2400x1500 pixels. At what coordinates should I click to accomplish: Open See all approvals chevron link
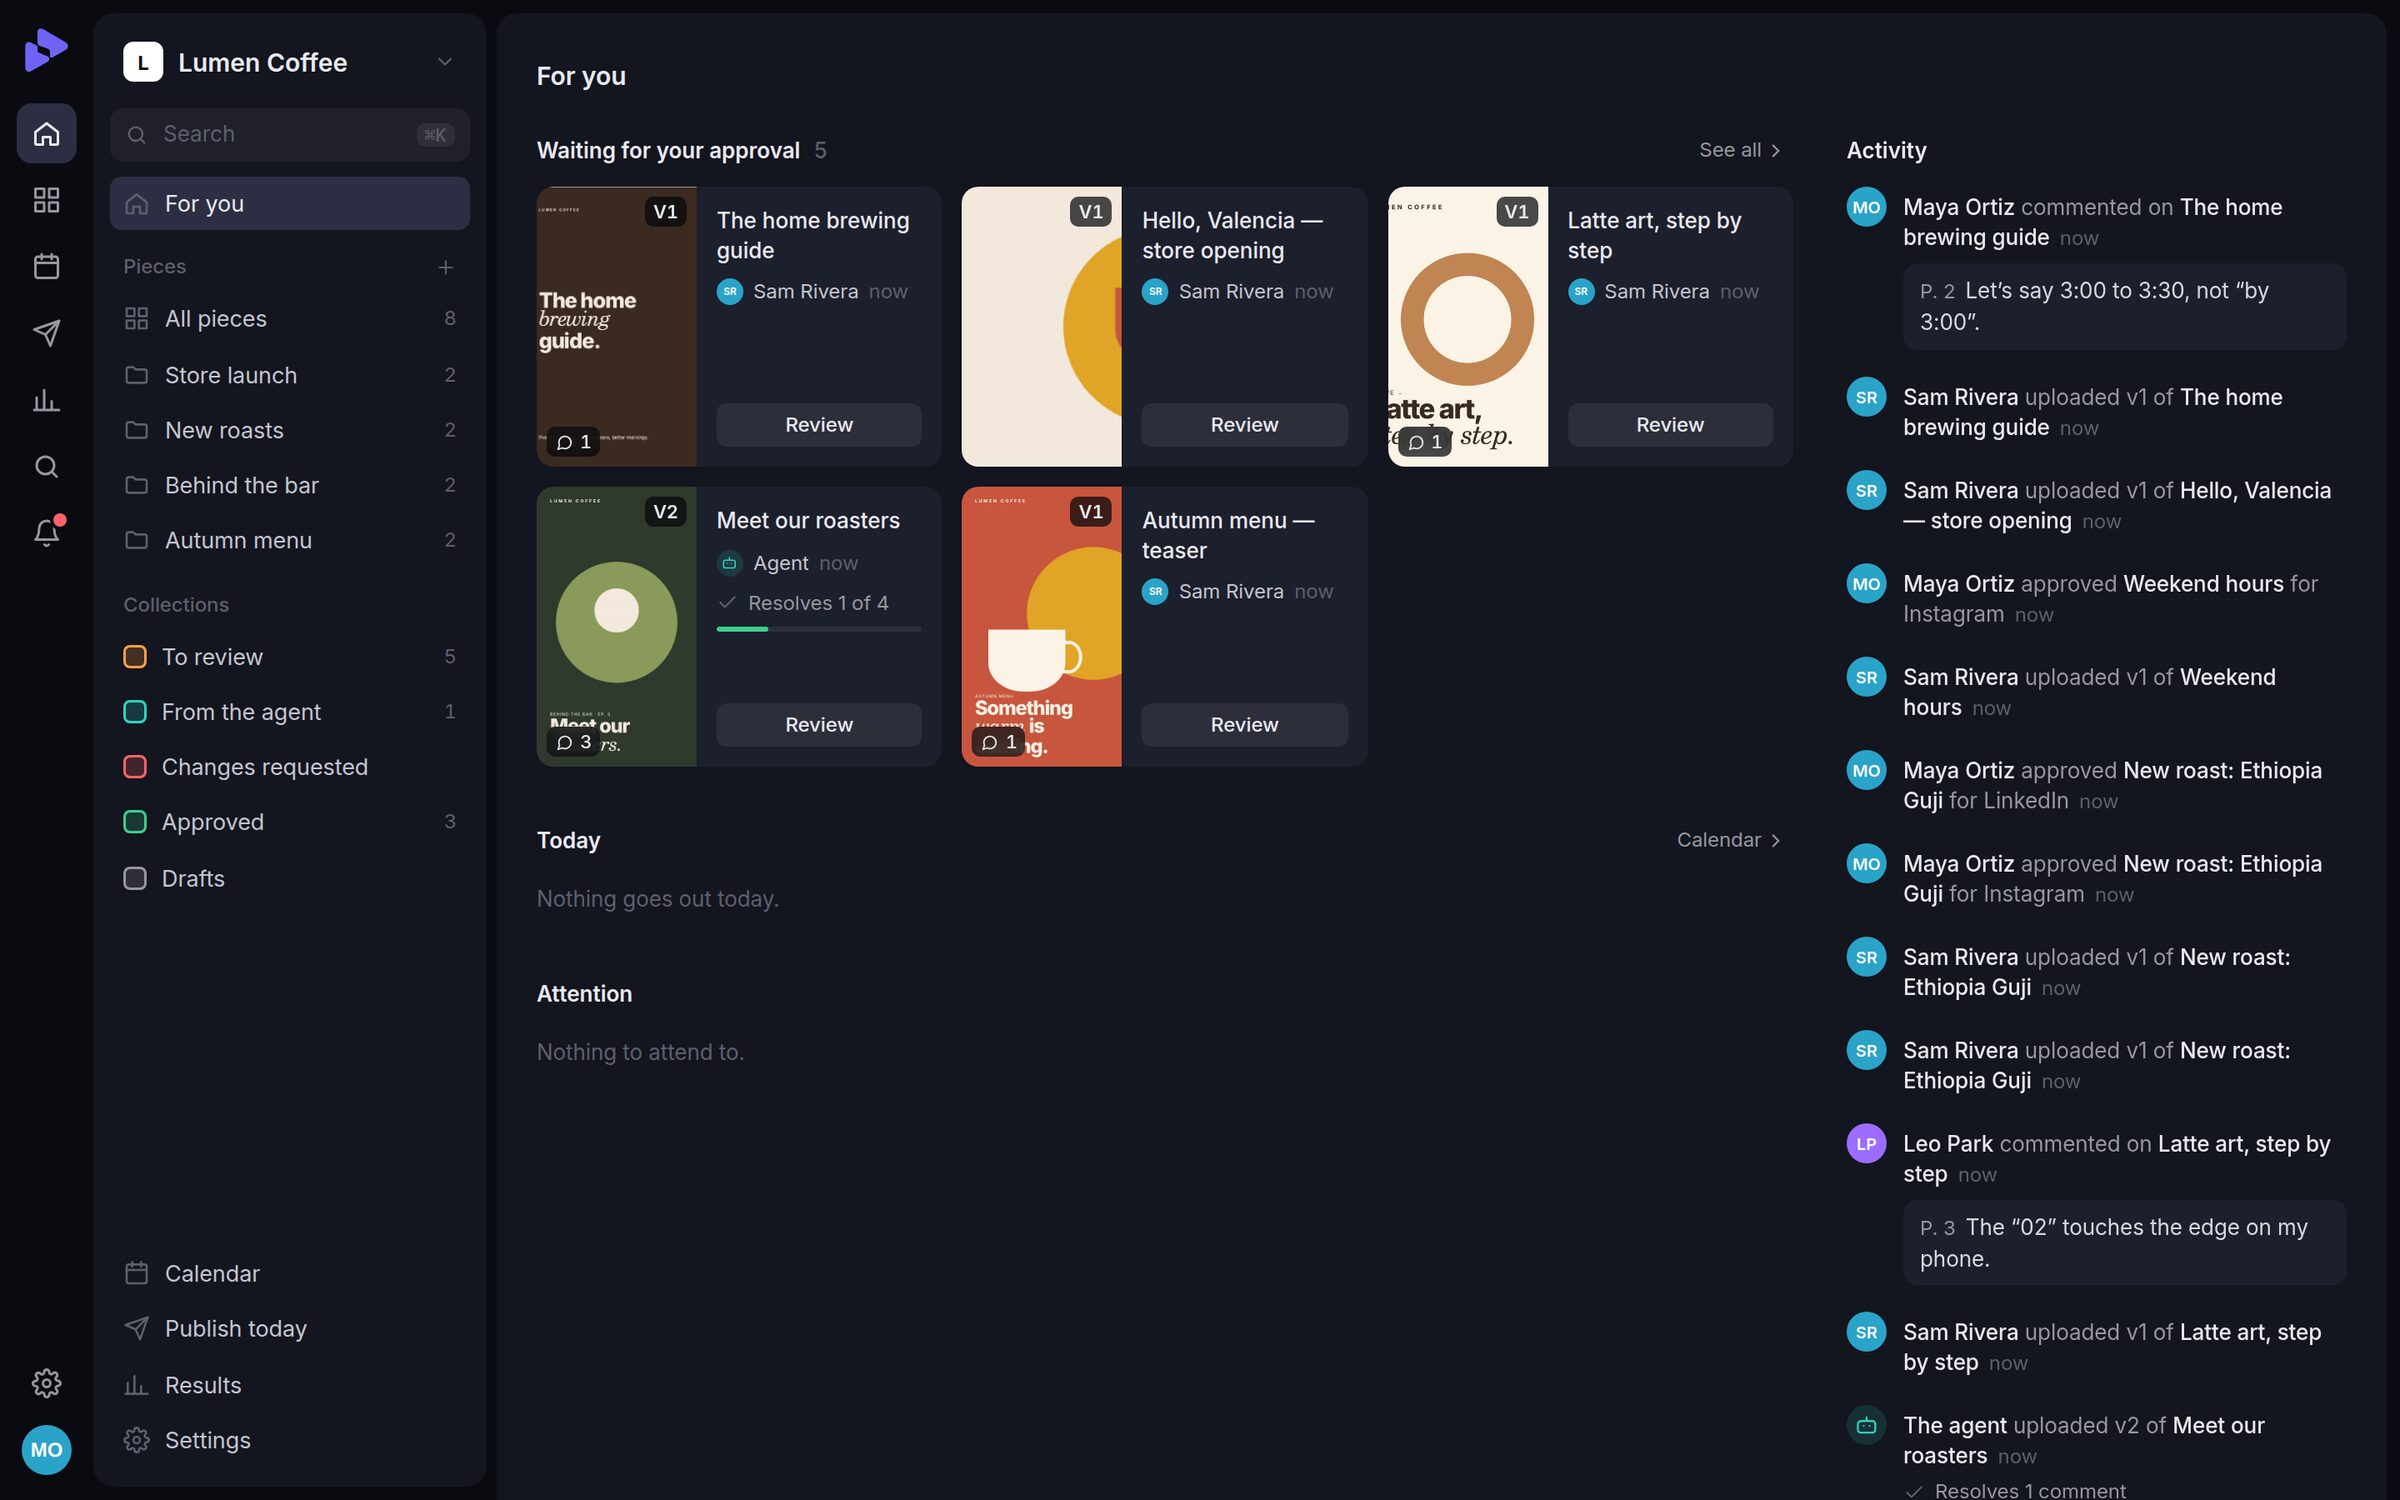(x=1740, y=150)
